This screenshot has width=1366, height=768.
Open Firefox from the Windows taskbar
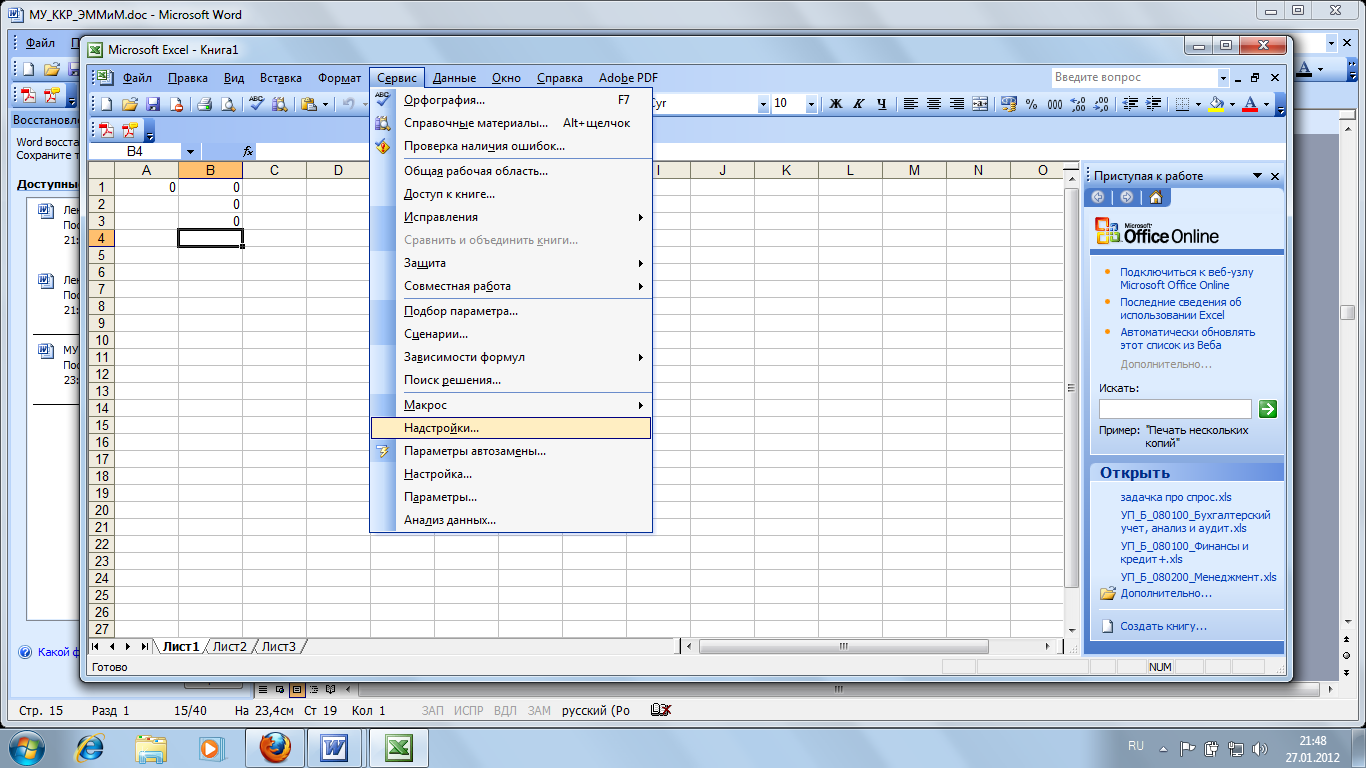point(275,747)
